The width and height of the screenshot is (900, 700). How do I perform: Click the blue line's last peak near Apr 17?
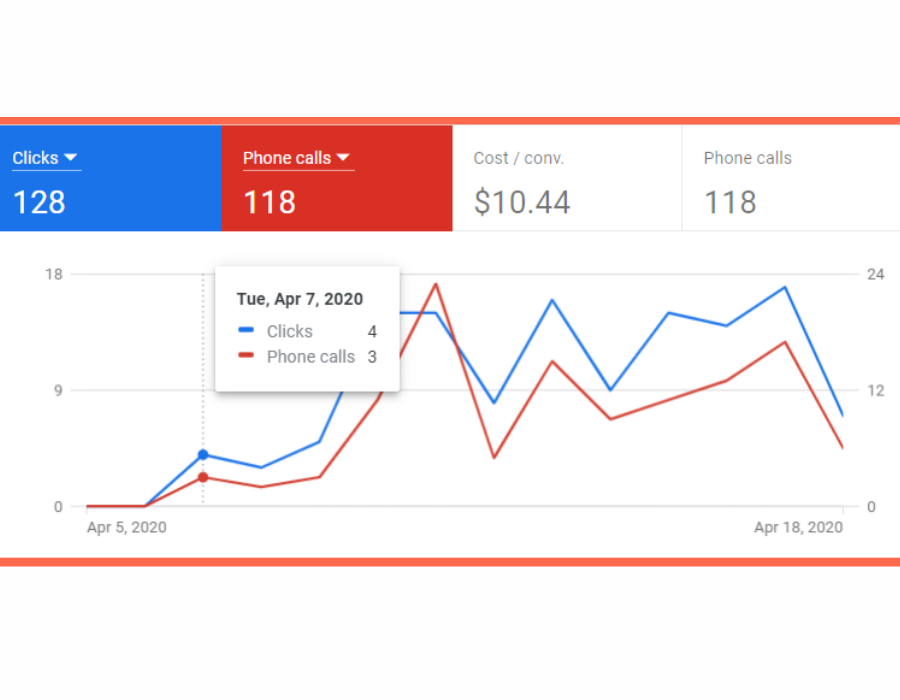[785, 287]
